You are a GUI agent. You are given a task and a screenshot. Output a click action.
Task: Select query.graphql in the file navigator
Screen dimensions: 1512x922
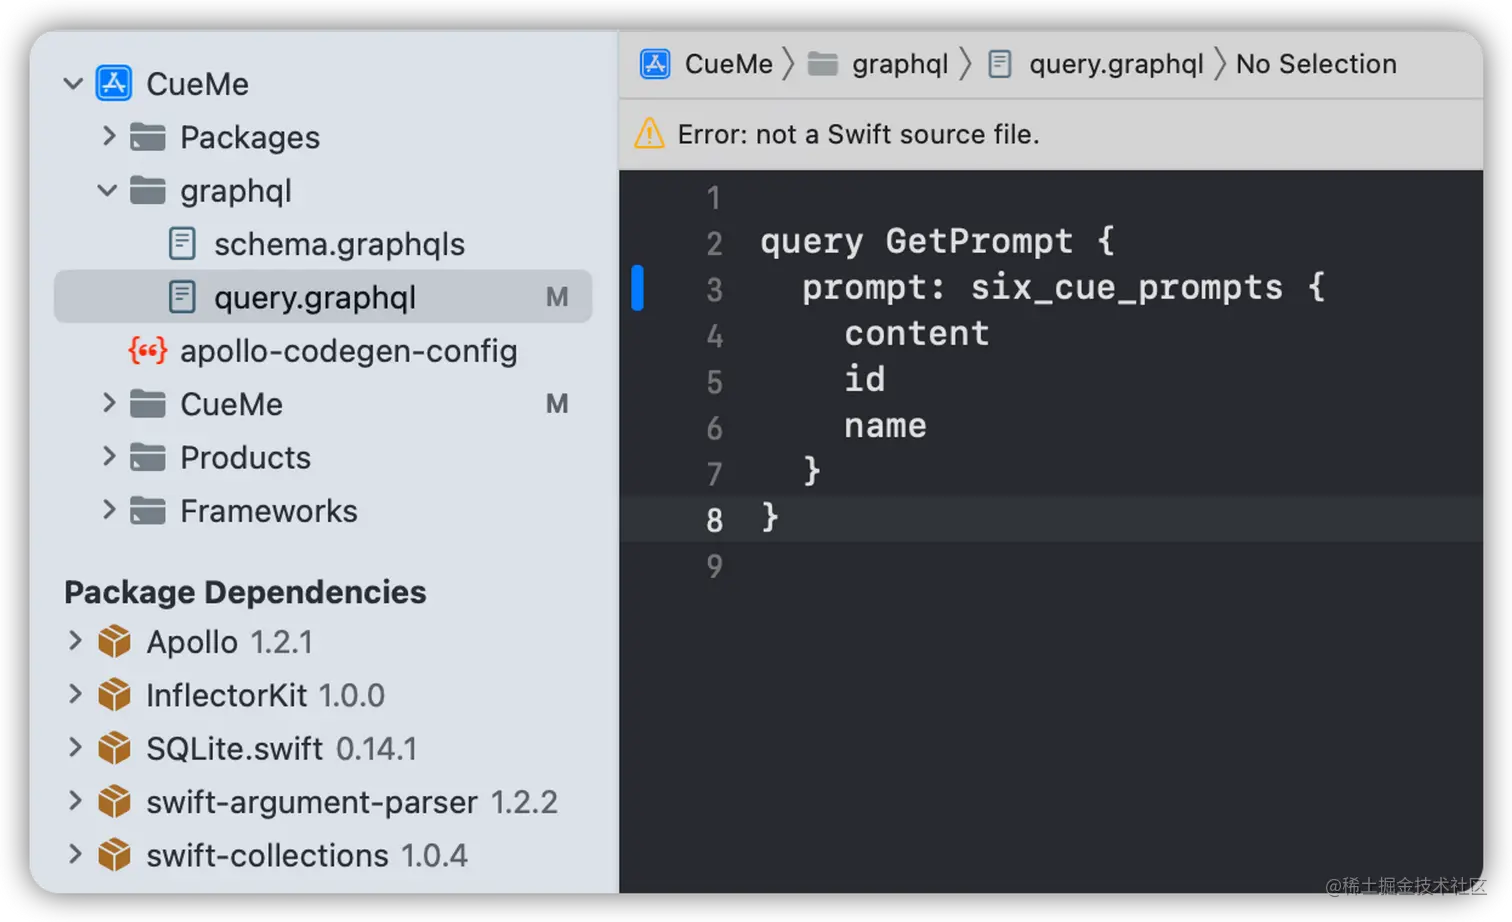323,297
